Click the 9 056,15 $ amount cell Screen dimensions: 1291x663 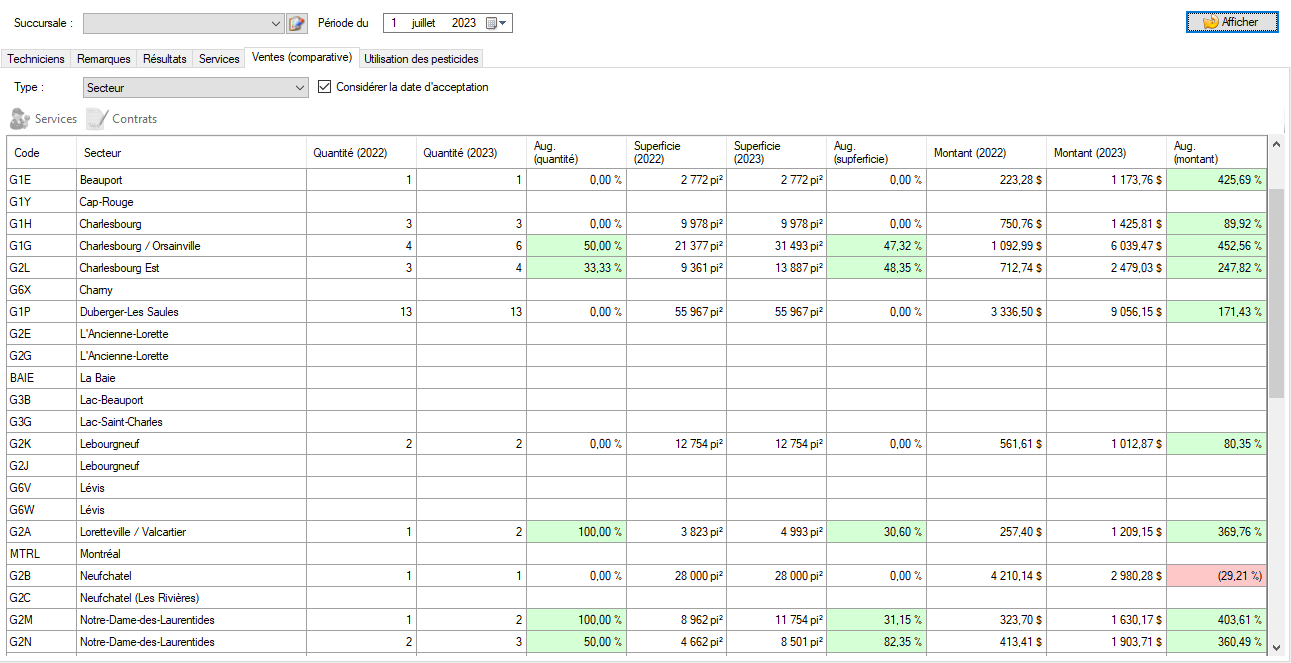pyautogui.click(x=1106, y=312)
